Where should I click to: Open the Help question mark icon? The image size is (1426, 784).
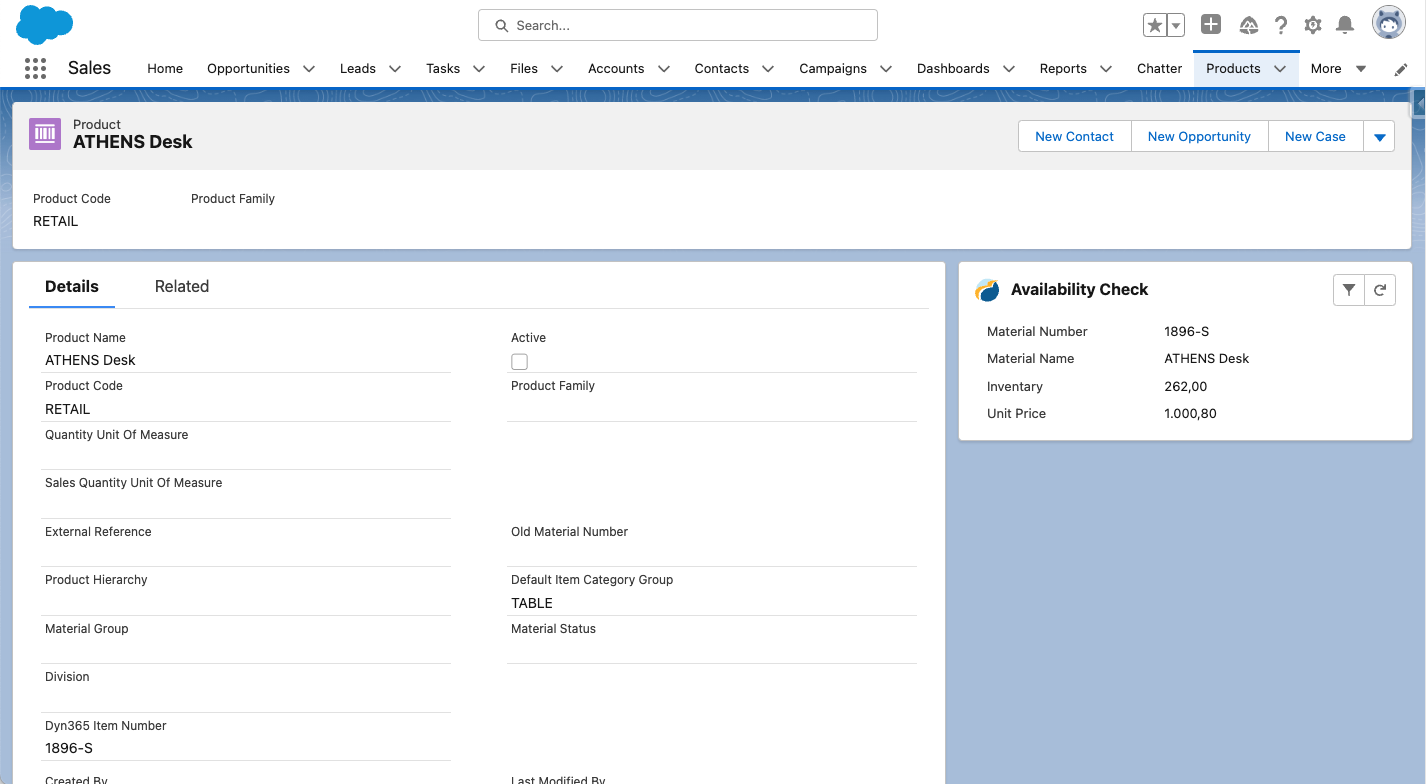1281,25
